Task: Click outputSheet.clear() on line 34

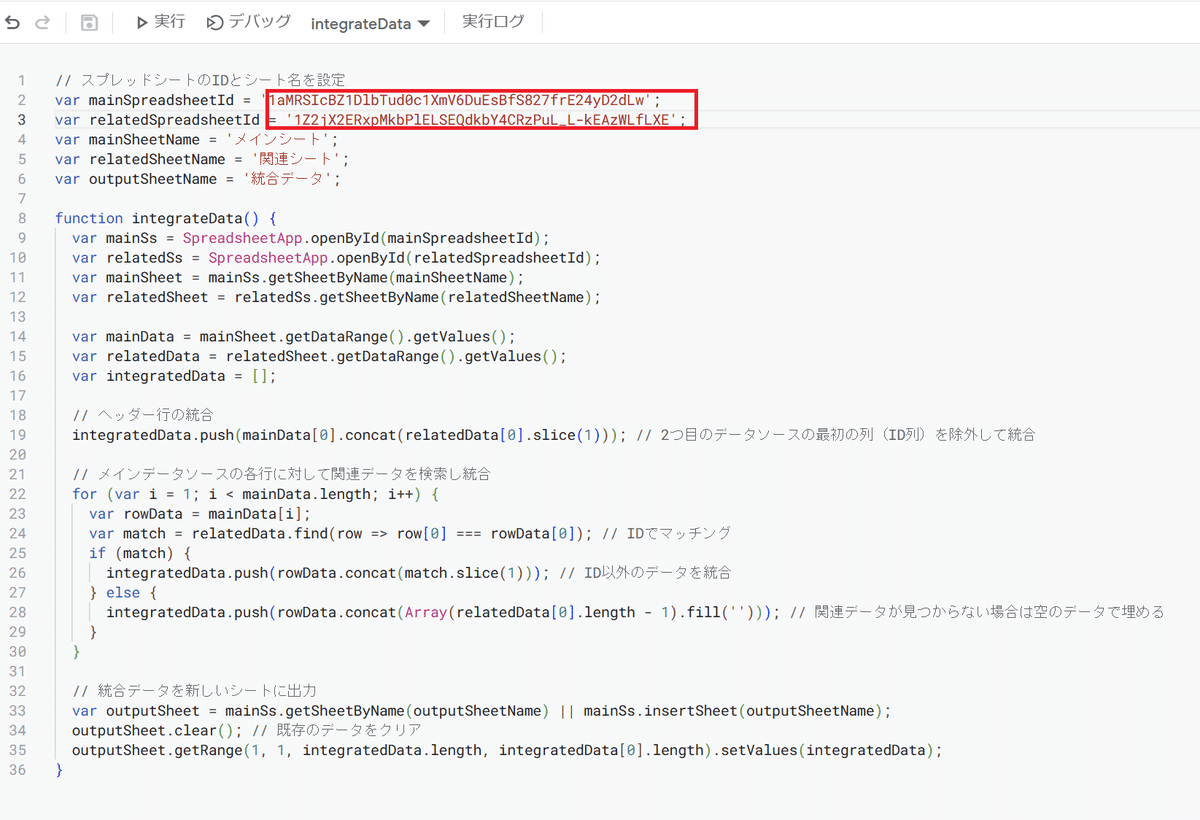Action: [x=158, y=730]
